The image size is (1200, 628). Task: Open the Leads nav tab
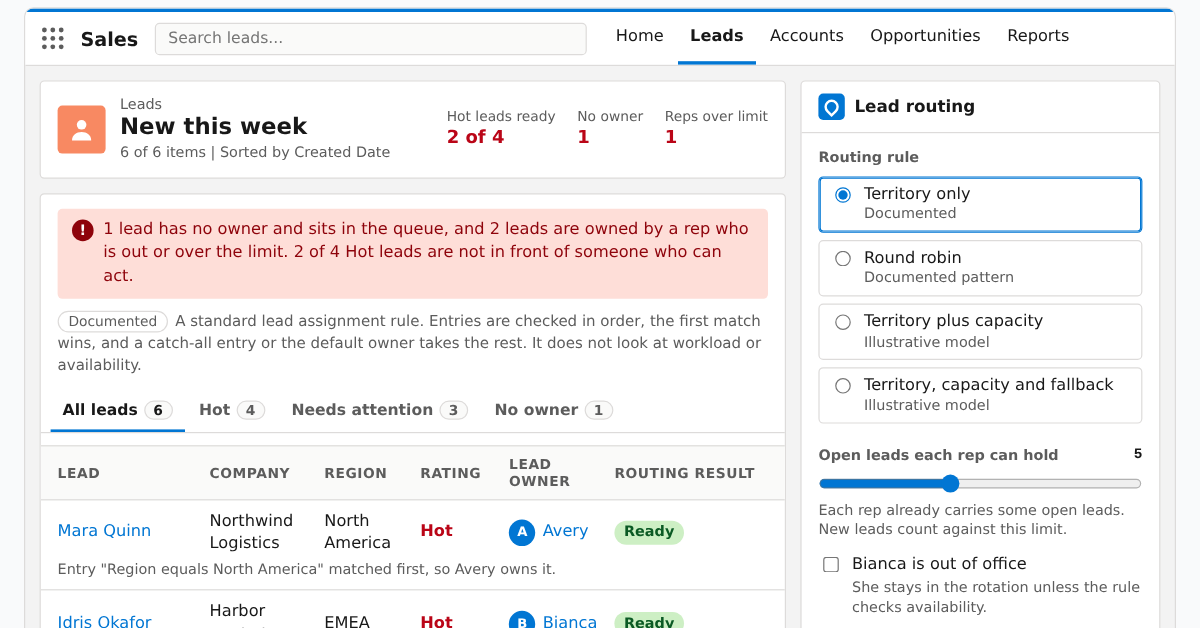717,36
